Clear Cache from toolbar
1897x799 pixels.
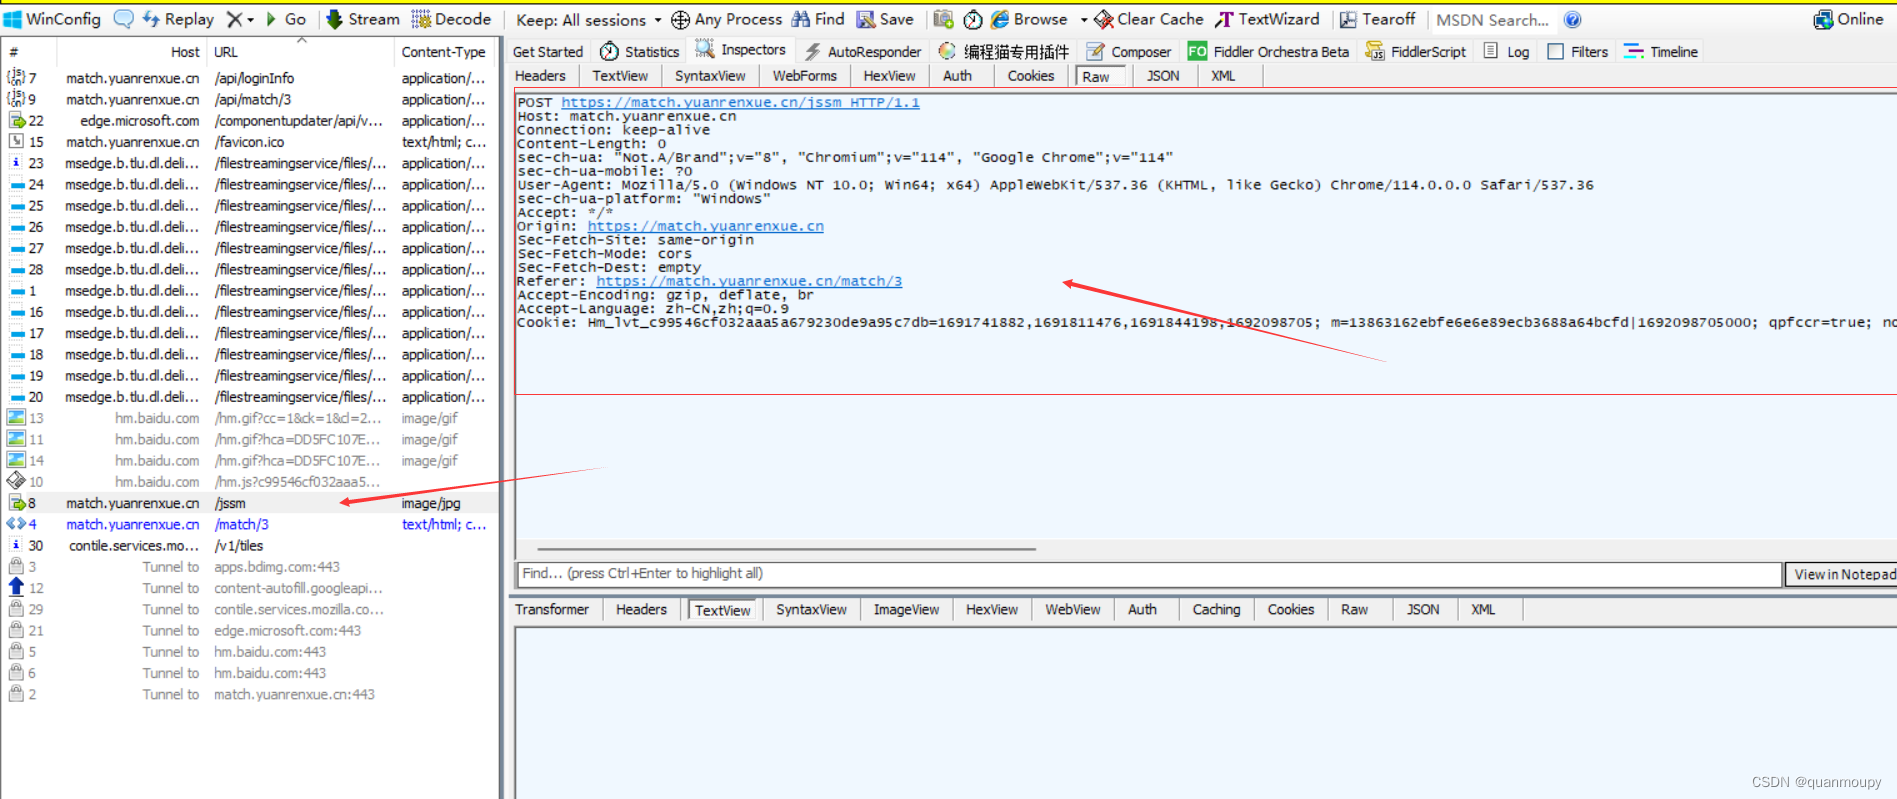[1149, 19]
